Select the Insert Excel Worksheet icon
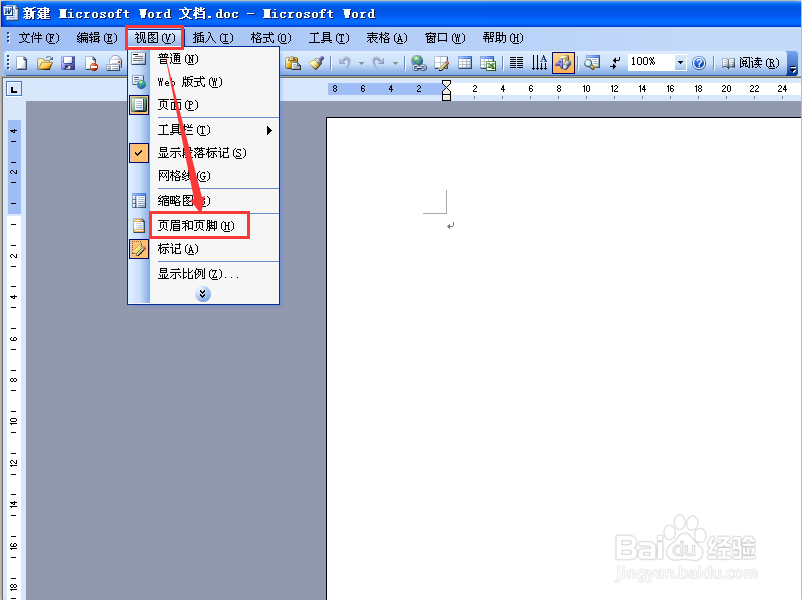 [x=487, y=62]
